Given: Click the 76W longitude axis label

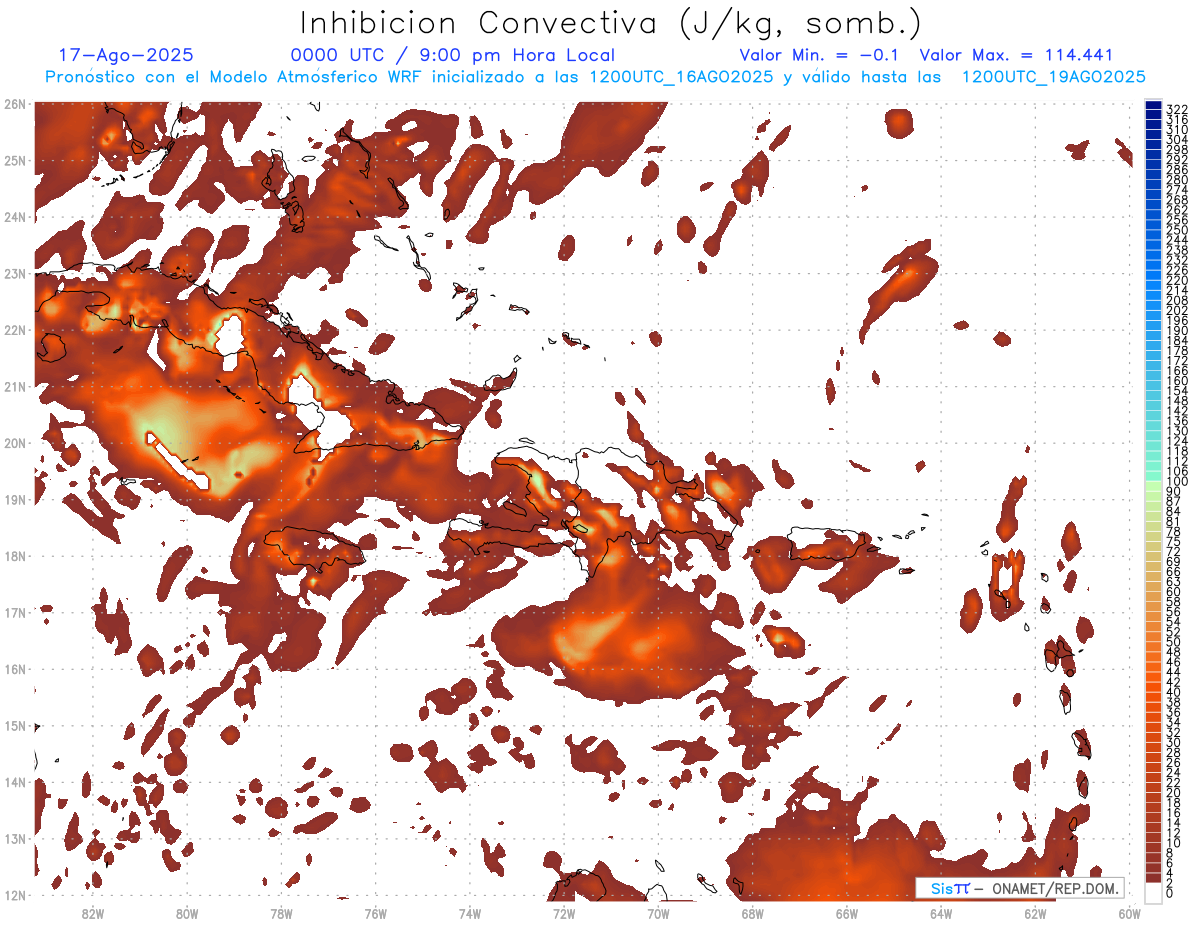Looking at the screenshot, I should (376, 913).
